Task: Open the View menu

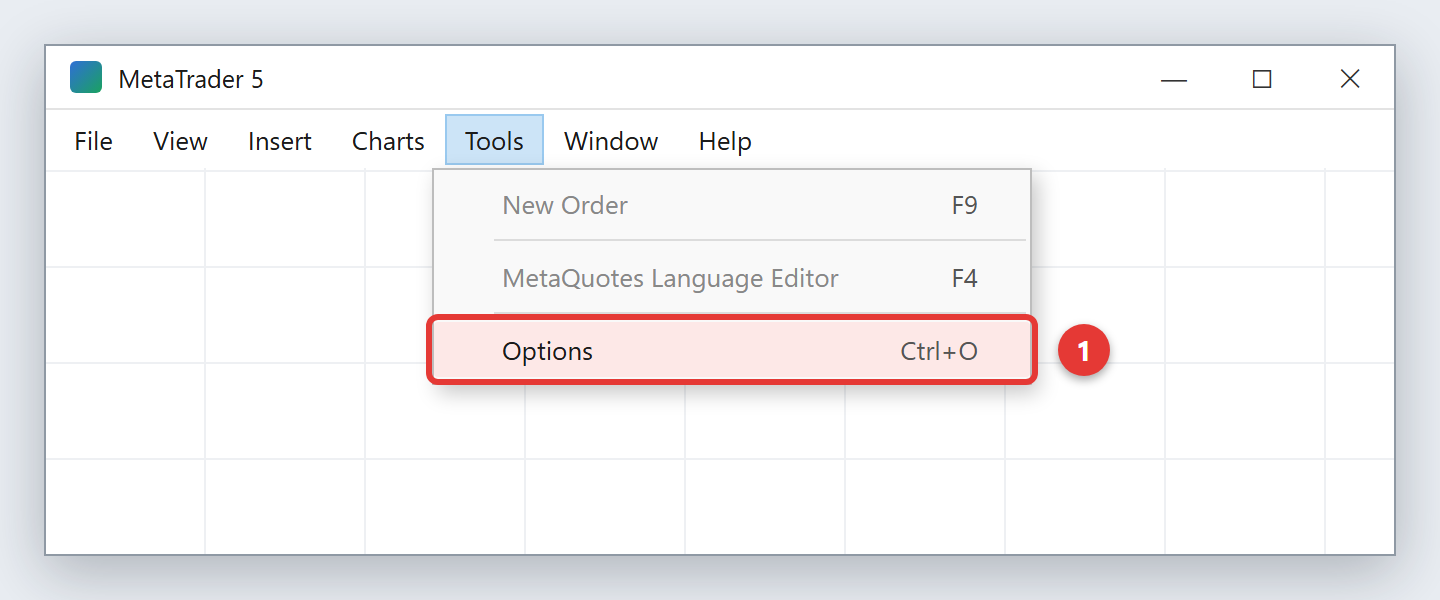Action: [180, 141]
